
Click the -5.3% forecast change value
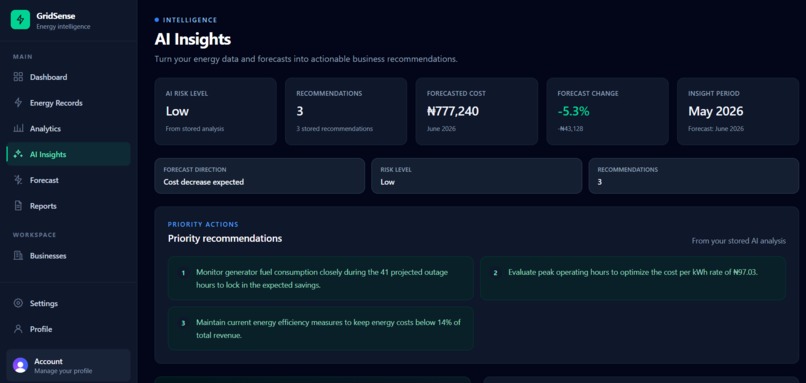click(573, 111)
